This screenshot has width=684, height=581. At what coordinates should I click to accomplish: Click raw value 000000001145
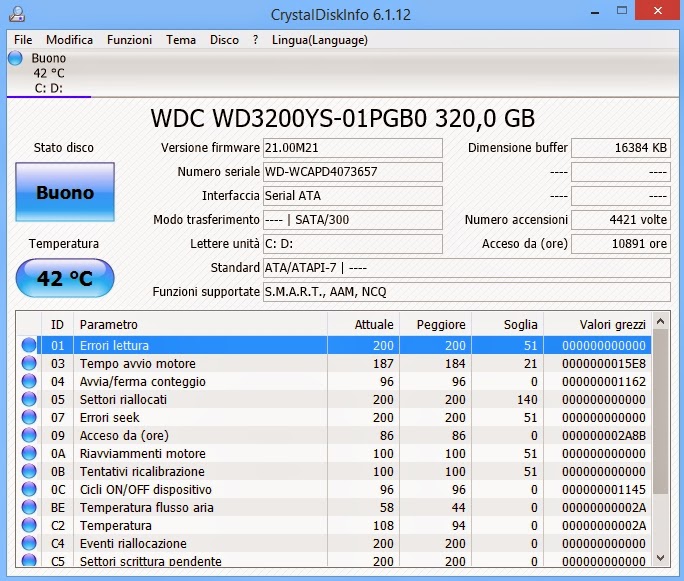(x=604, y=489)
